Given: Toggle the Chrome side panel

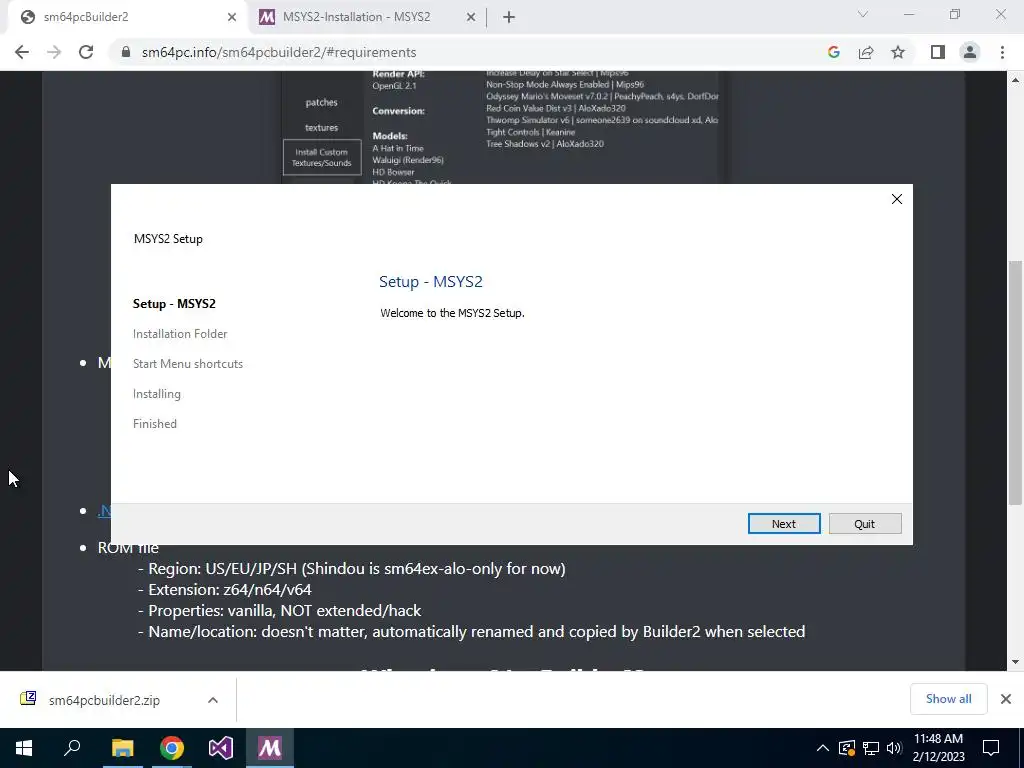Looking at the screenshot, I should click(x=938, y=52).
